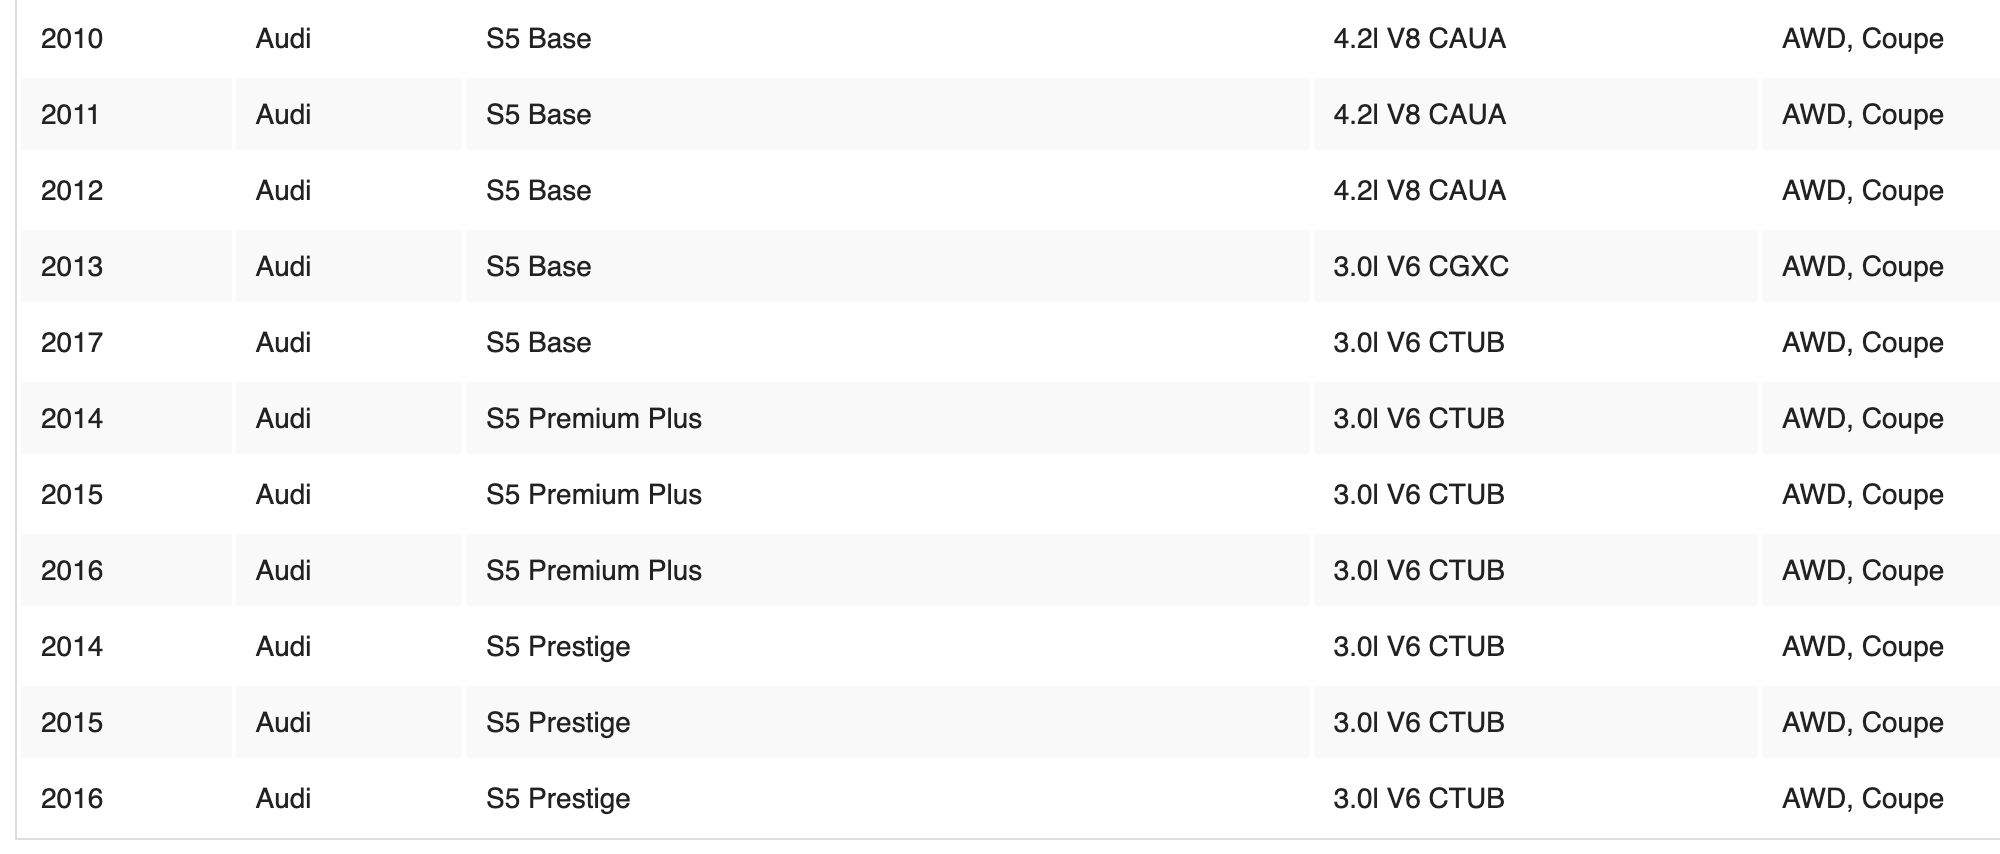Select AWD, Coupe in the 2010 row
The image size is (2000, 854).
(1862, 39)
